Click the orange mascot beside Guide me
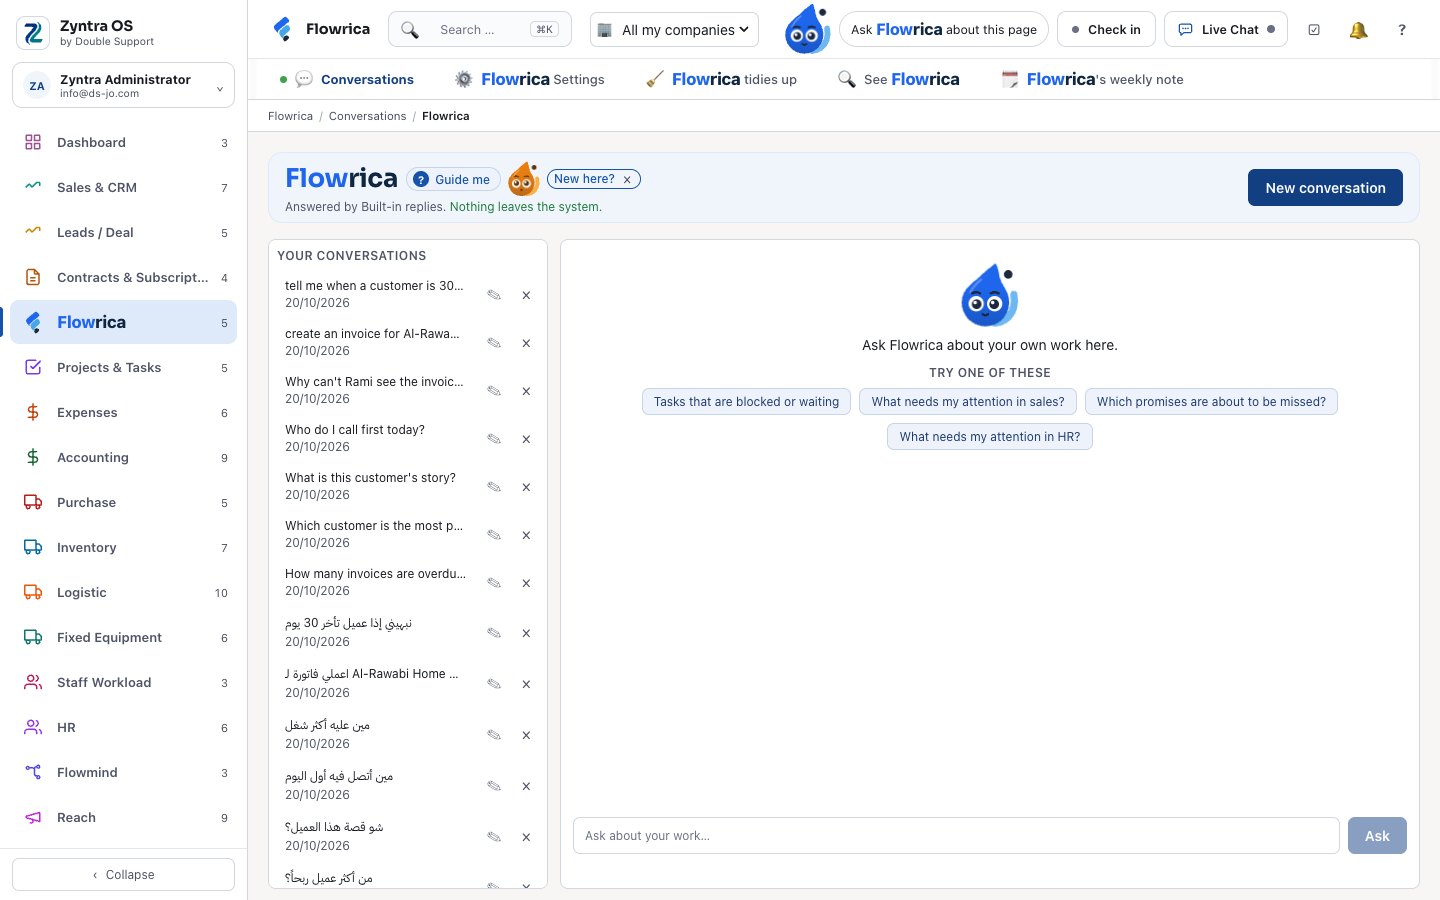The width and height of the screenshot is (1440, 900). (x=523, y=179)
